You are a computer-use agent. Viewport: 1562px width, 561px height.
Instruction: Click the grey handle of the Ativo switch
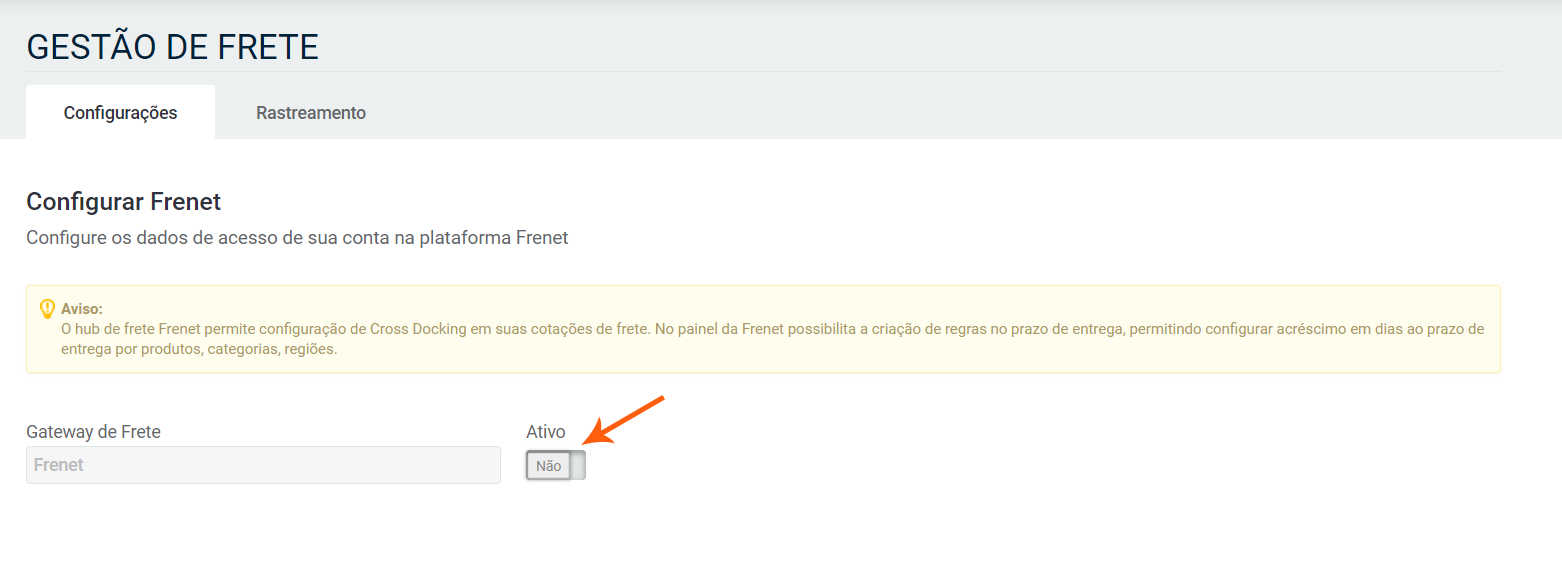[578, 465]
